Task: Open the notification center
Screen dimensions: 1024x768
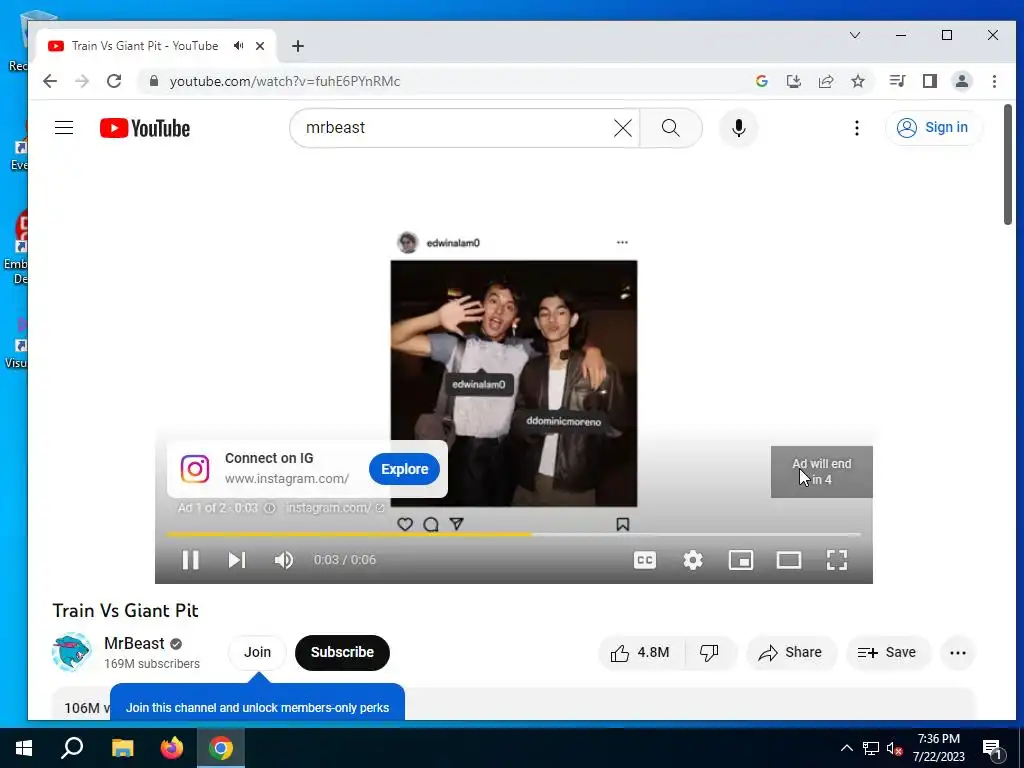Action: [x=992, y=748]
